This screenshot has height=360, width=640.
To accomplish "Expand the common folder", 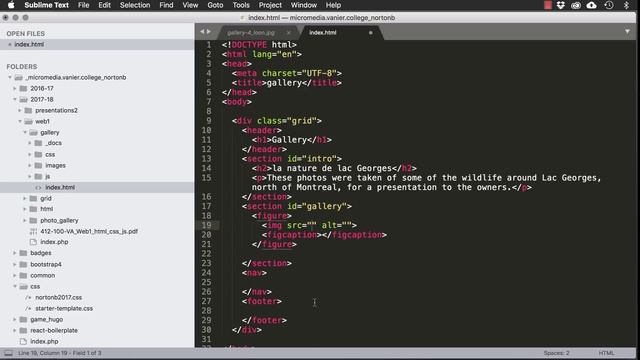I will point(15,275).
